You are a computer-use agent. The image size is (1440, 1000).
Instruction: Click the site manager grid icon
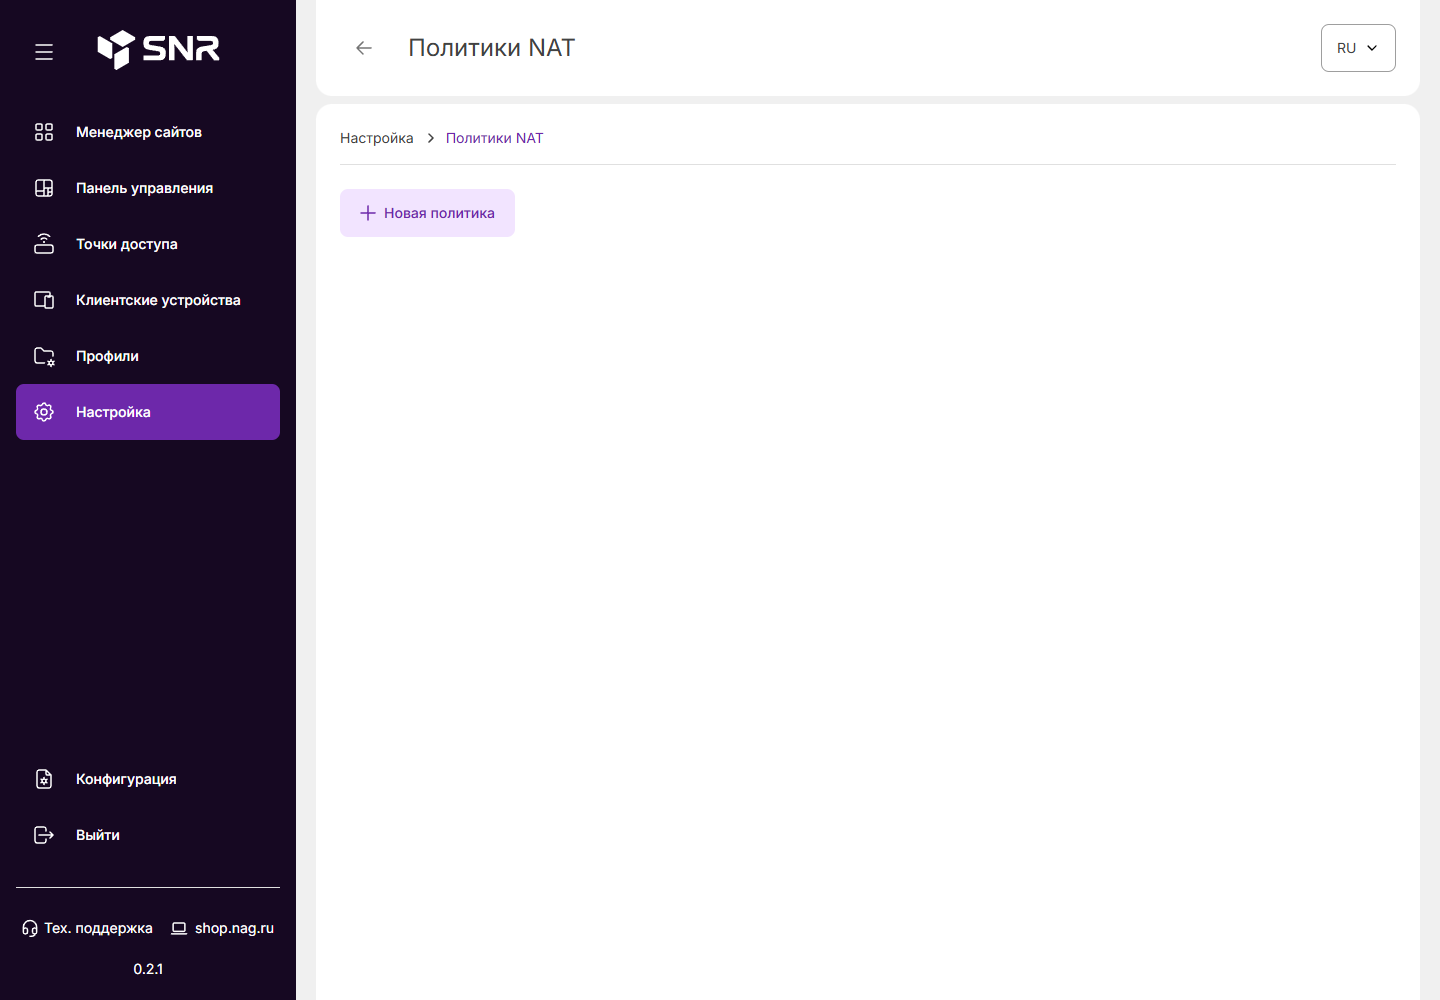pyautogui.click(x=44, y=132)
